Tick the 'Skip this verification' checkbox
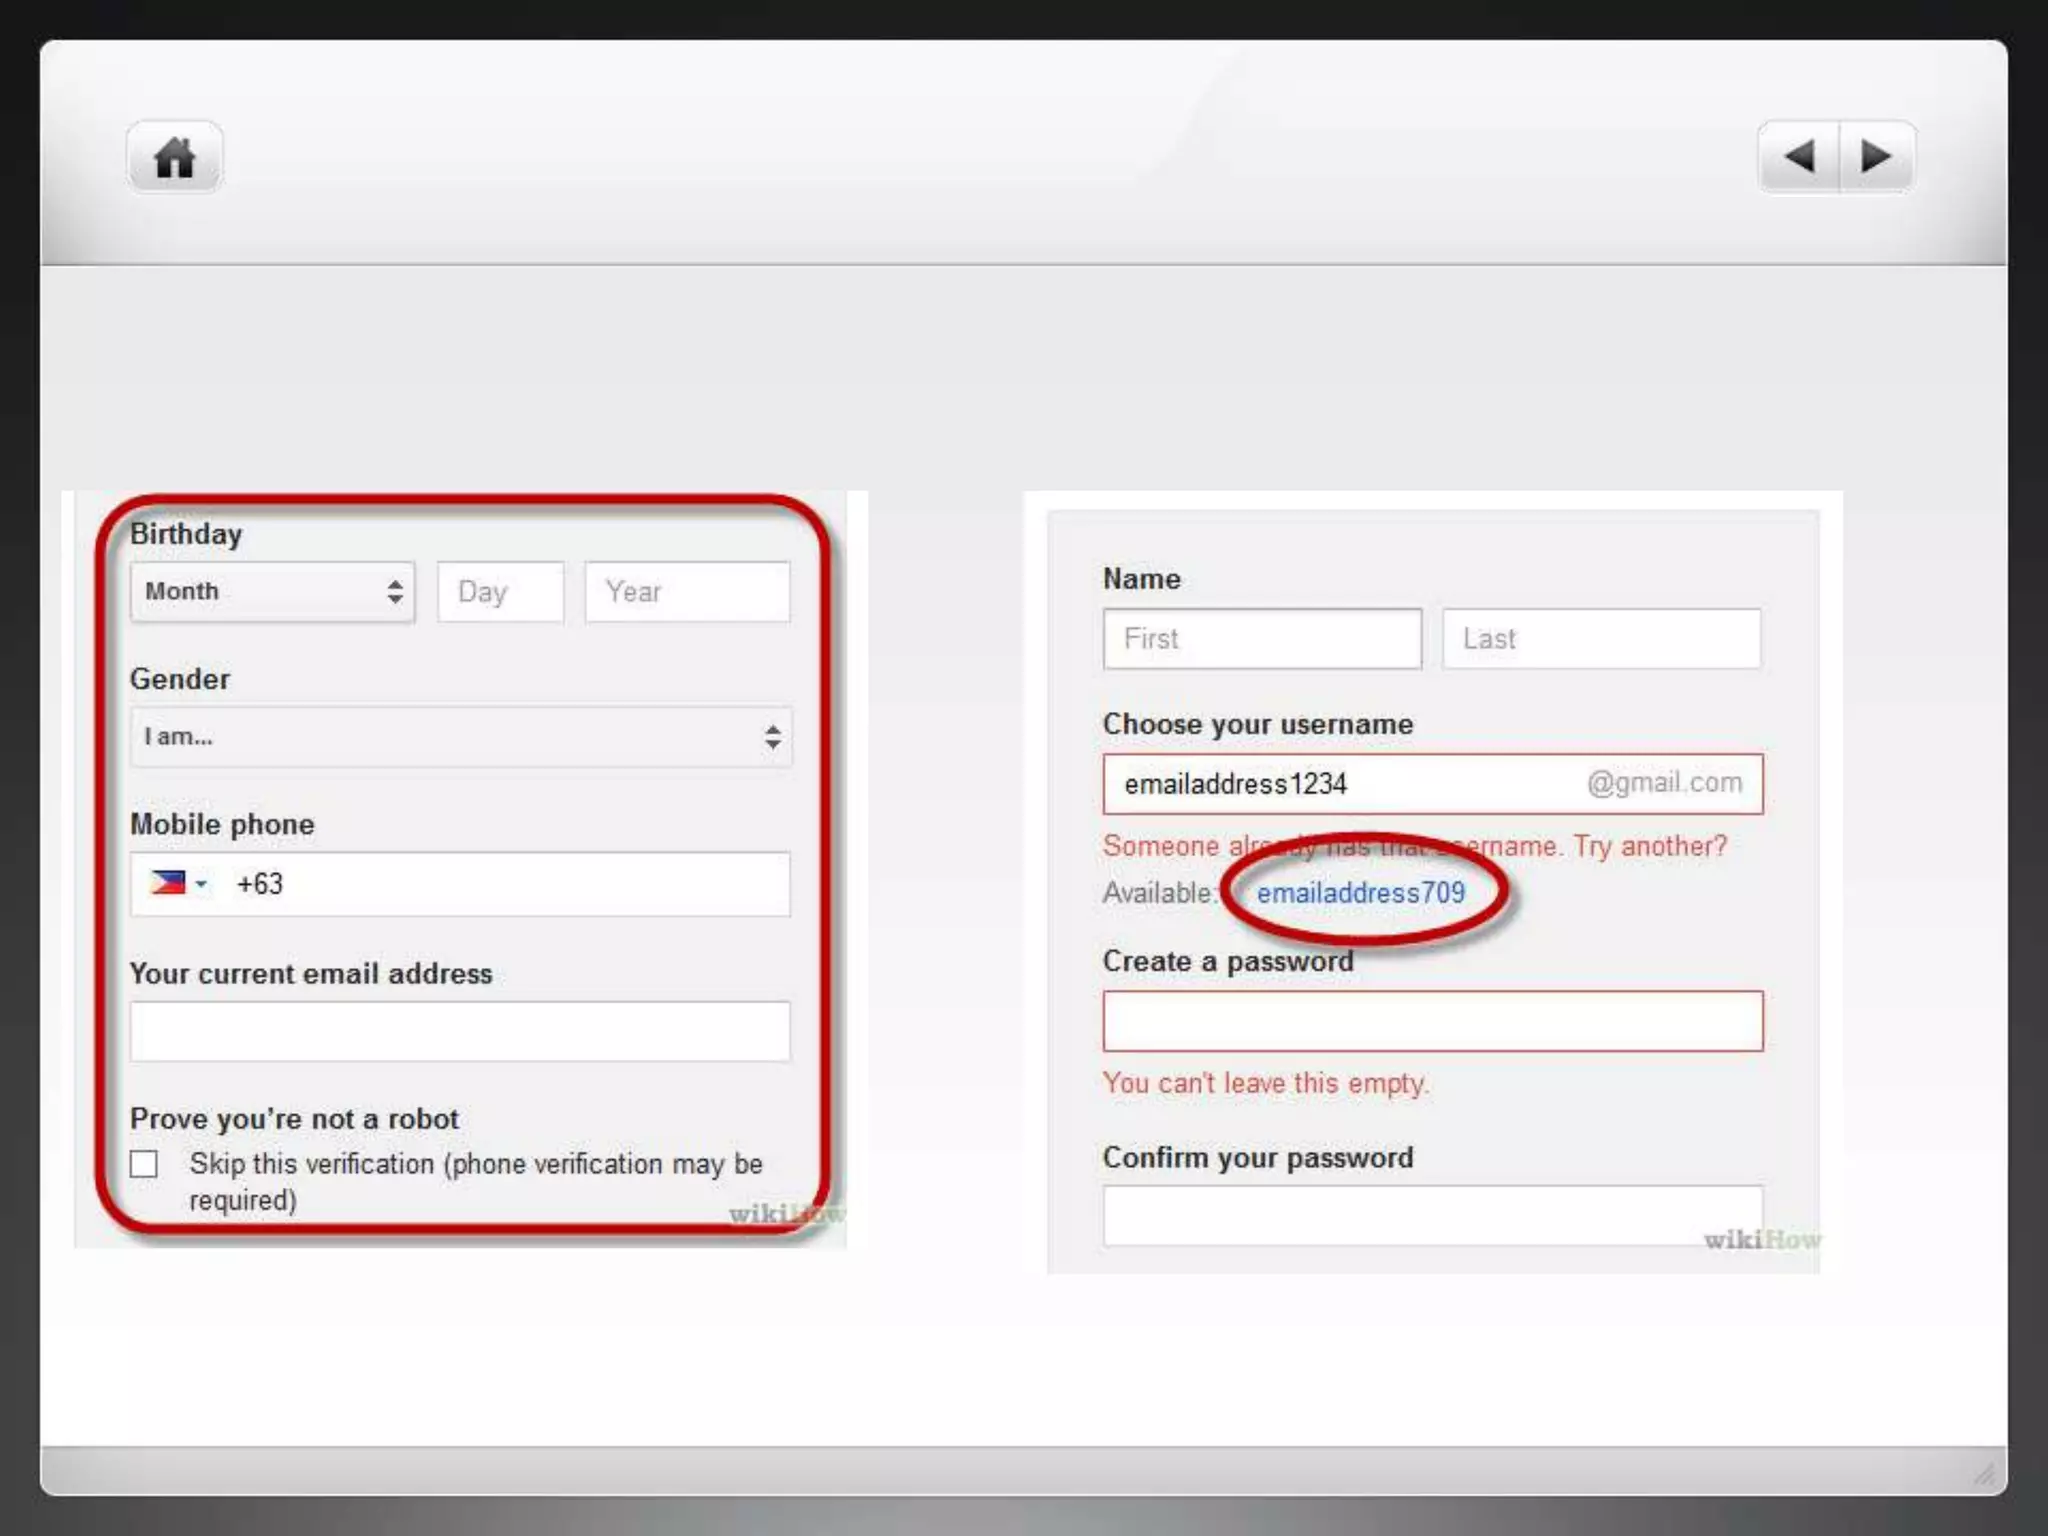This screenshot has height=1536, width=2048. pyautogui.click(x=144, y=1164)
